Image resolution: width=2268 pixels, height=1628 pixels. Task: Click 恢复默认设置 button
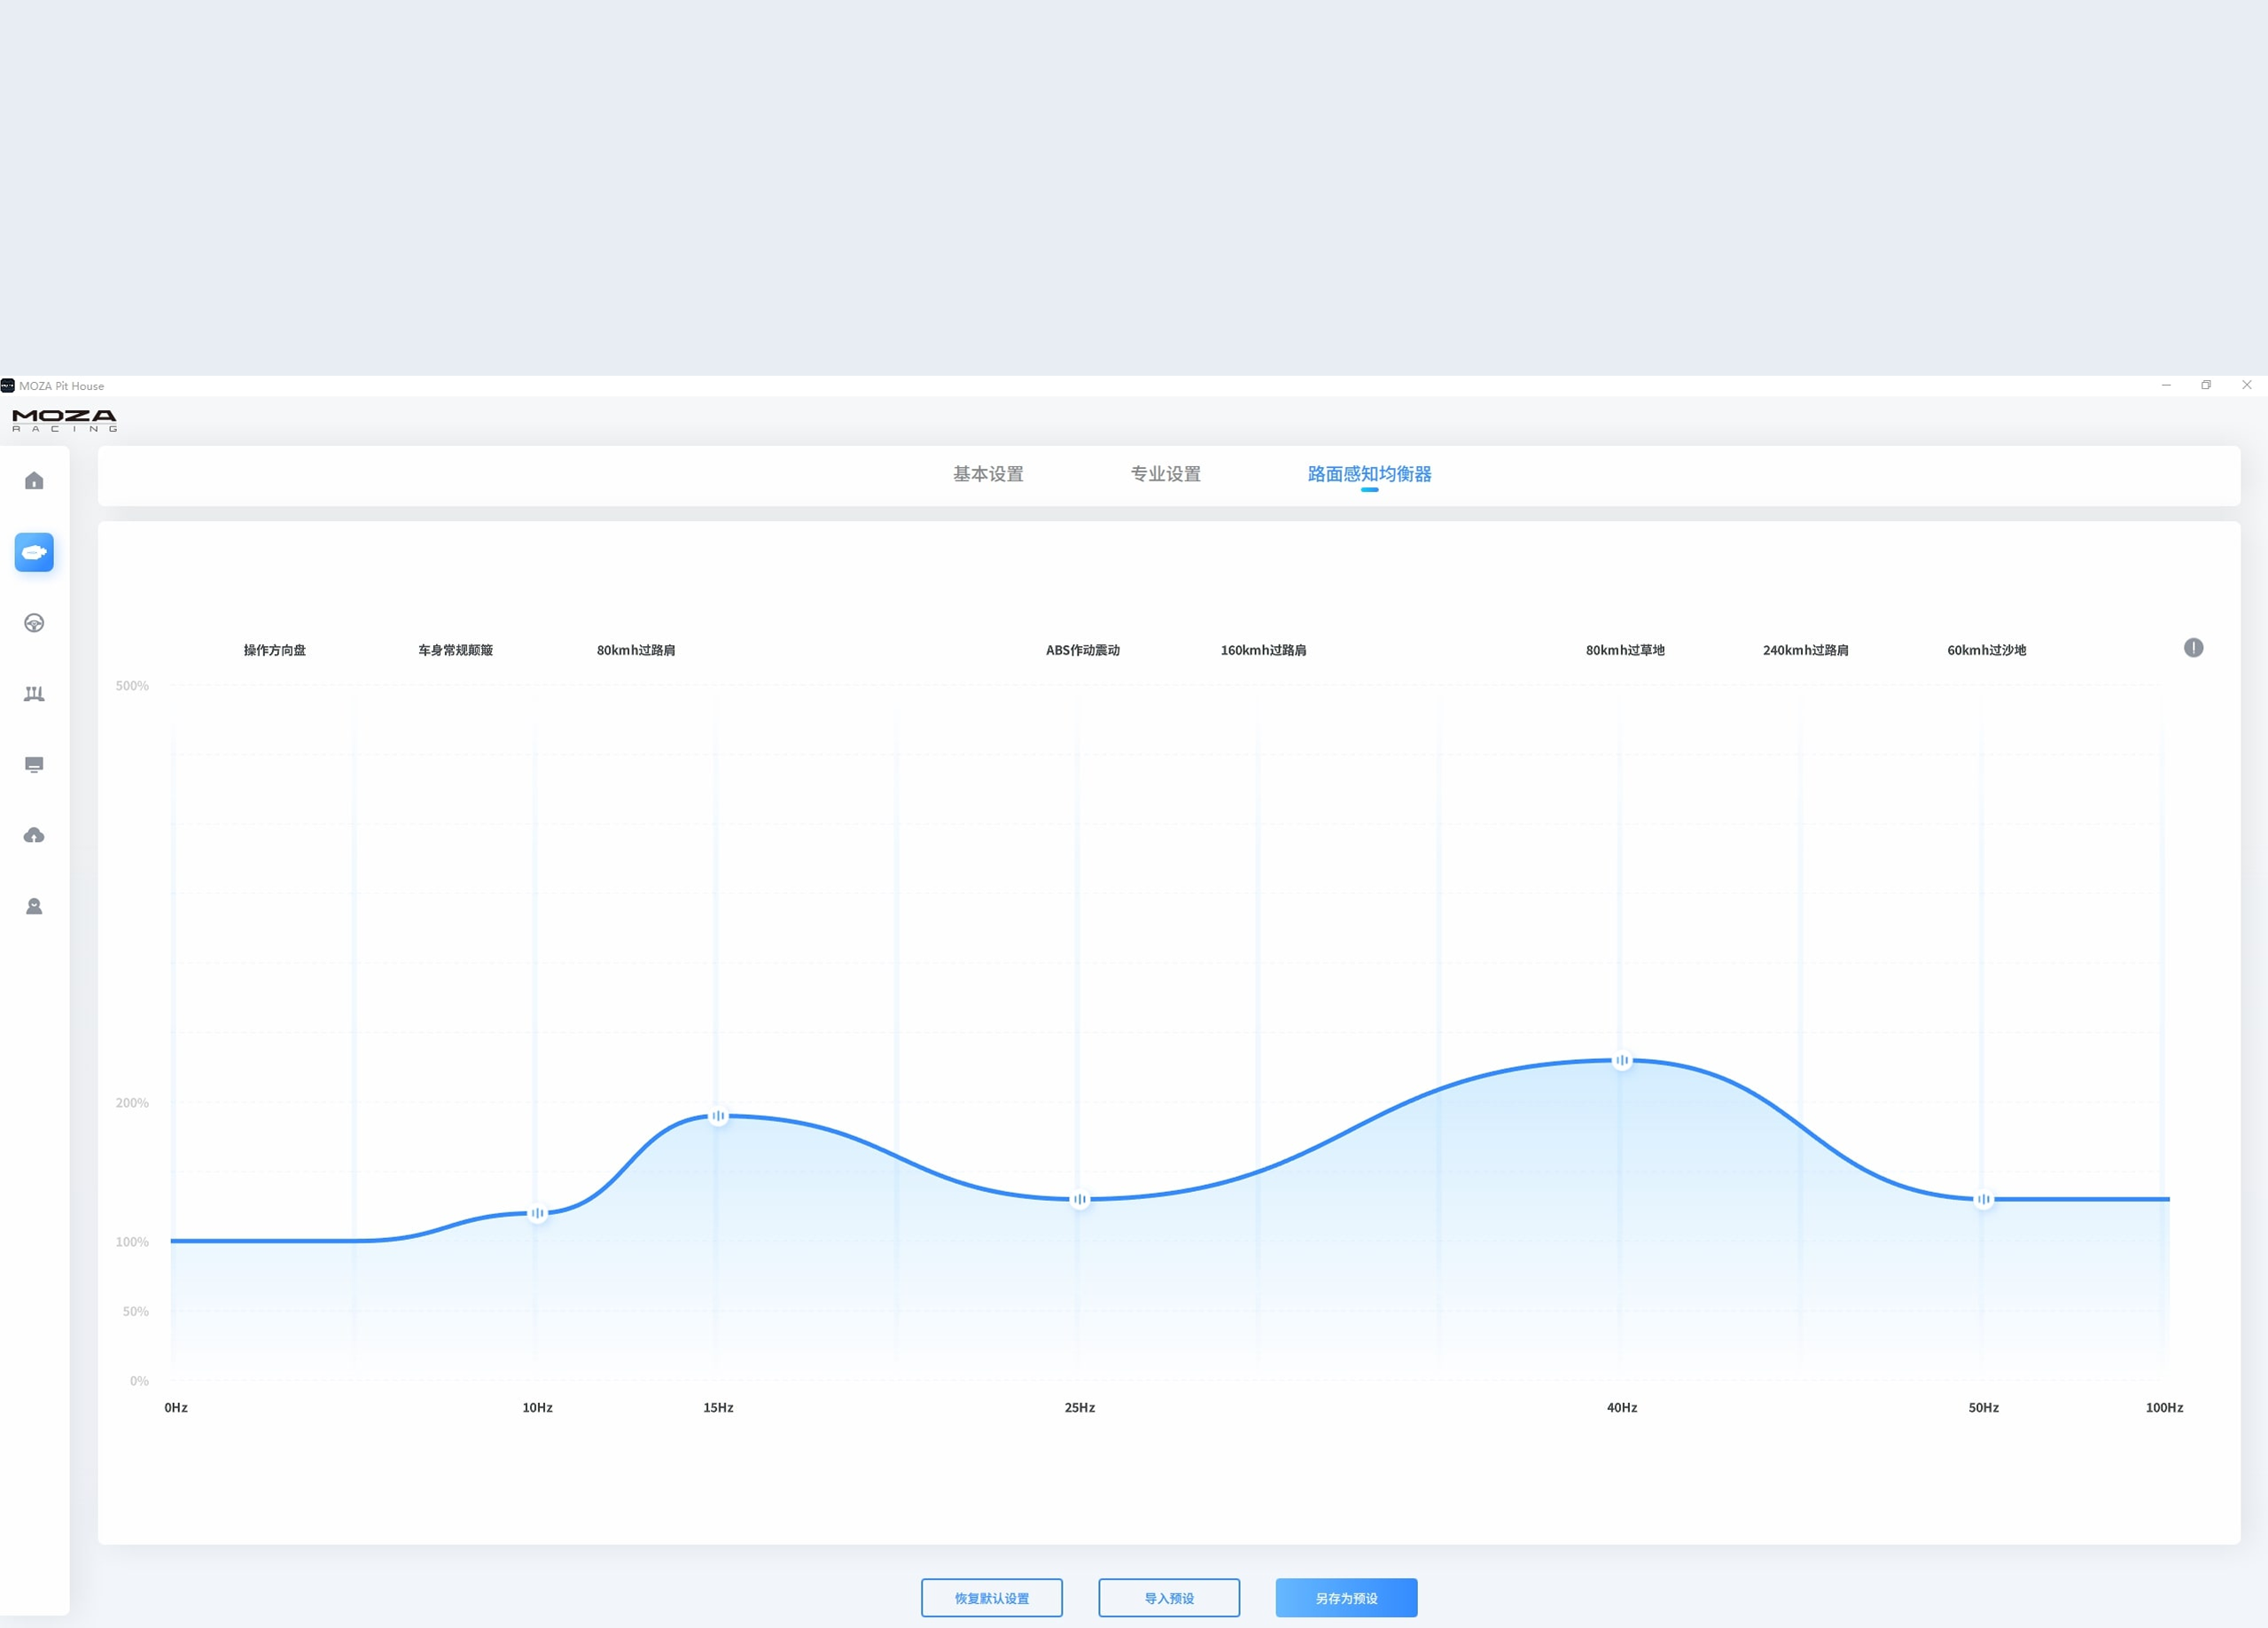[x=991, y=1598]
